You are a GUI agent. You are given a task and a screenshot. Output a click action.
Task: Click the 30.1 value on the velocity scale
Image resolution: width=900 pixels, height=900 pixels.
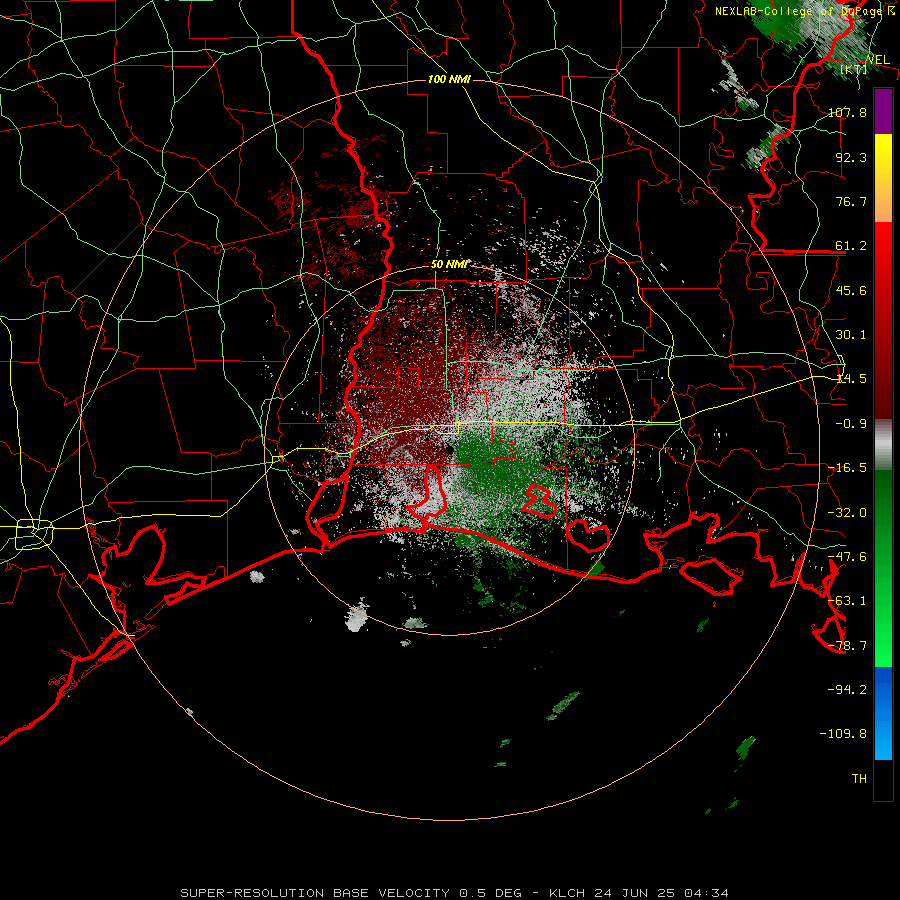coord(851,335)
